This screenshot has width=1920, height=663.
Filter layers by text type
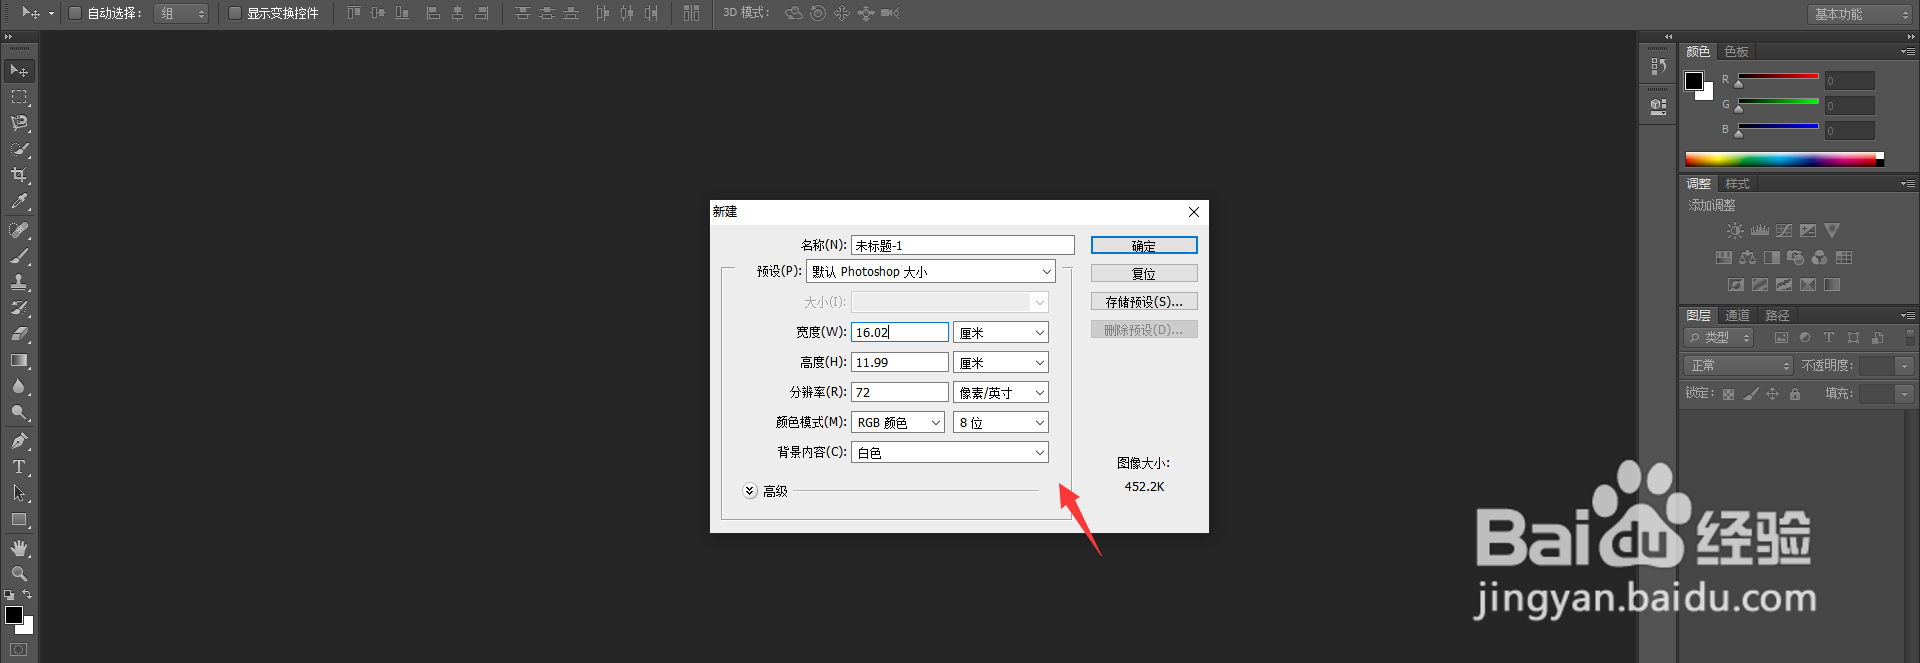(1829, 338)
